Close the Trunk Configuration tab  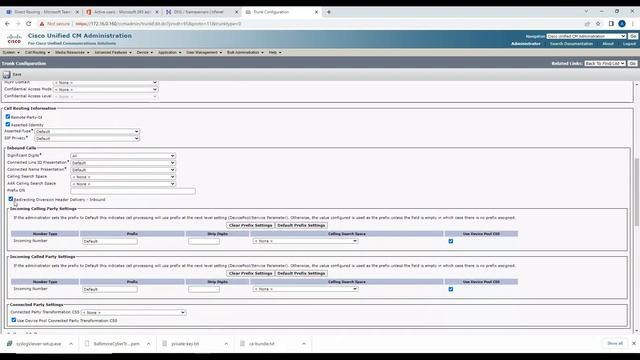point(316,12)
